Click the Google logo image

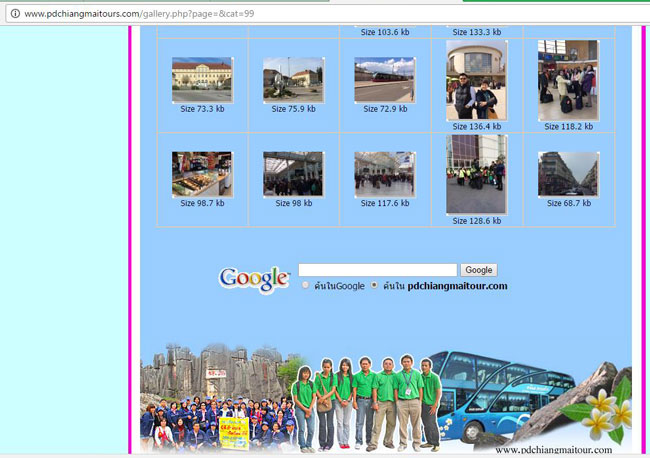click(x=254, y=279)
